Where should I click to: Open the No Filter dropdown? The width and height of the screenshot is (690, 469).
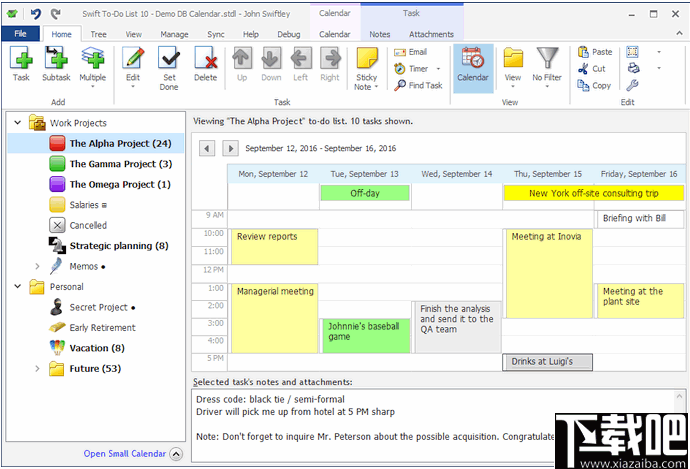click(547, 67)
